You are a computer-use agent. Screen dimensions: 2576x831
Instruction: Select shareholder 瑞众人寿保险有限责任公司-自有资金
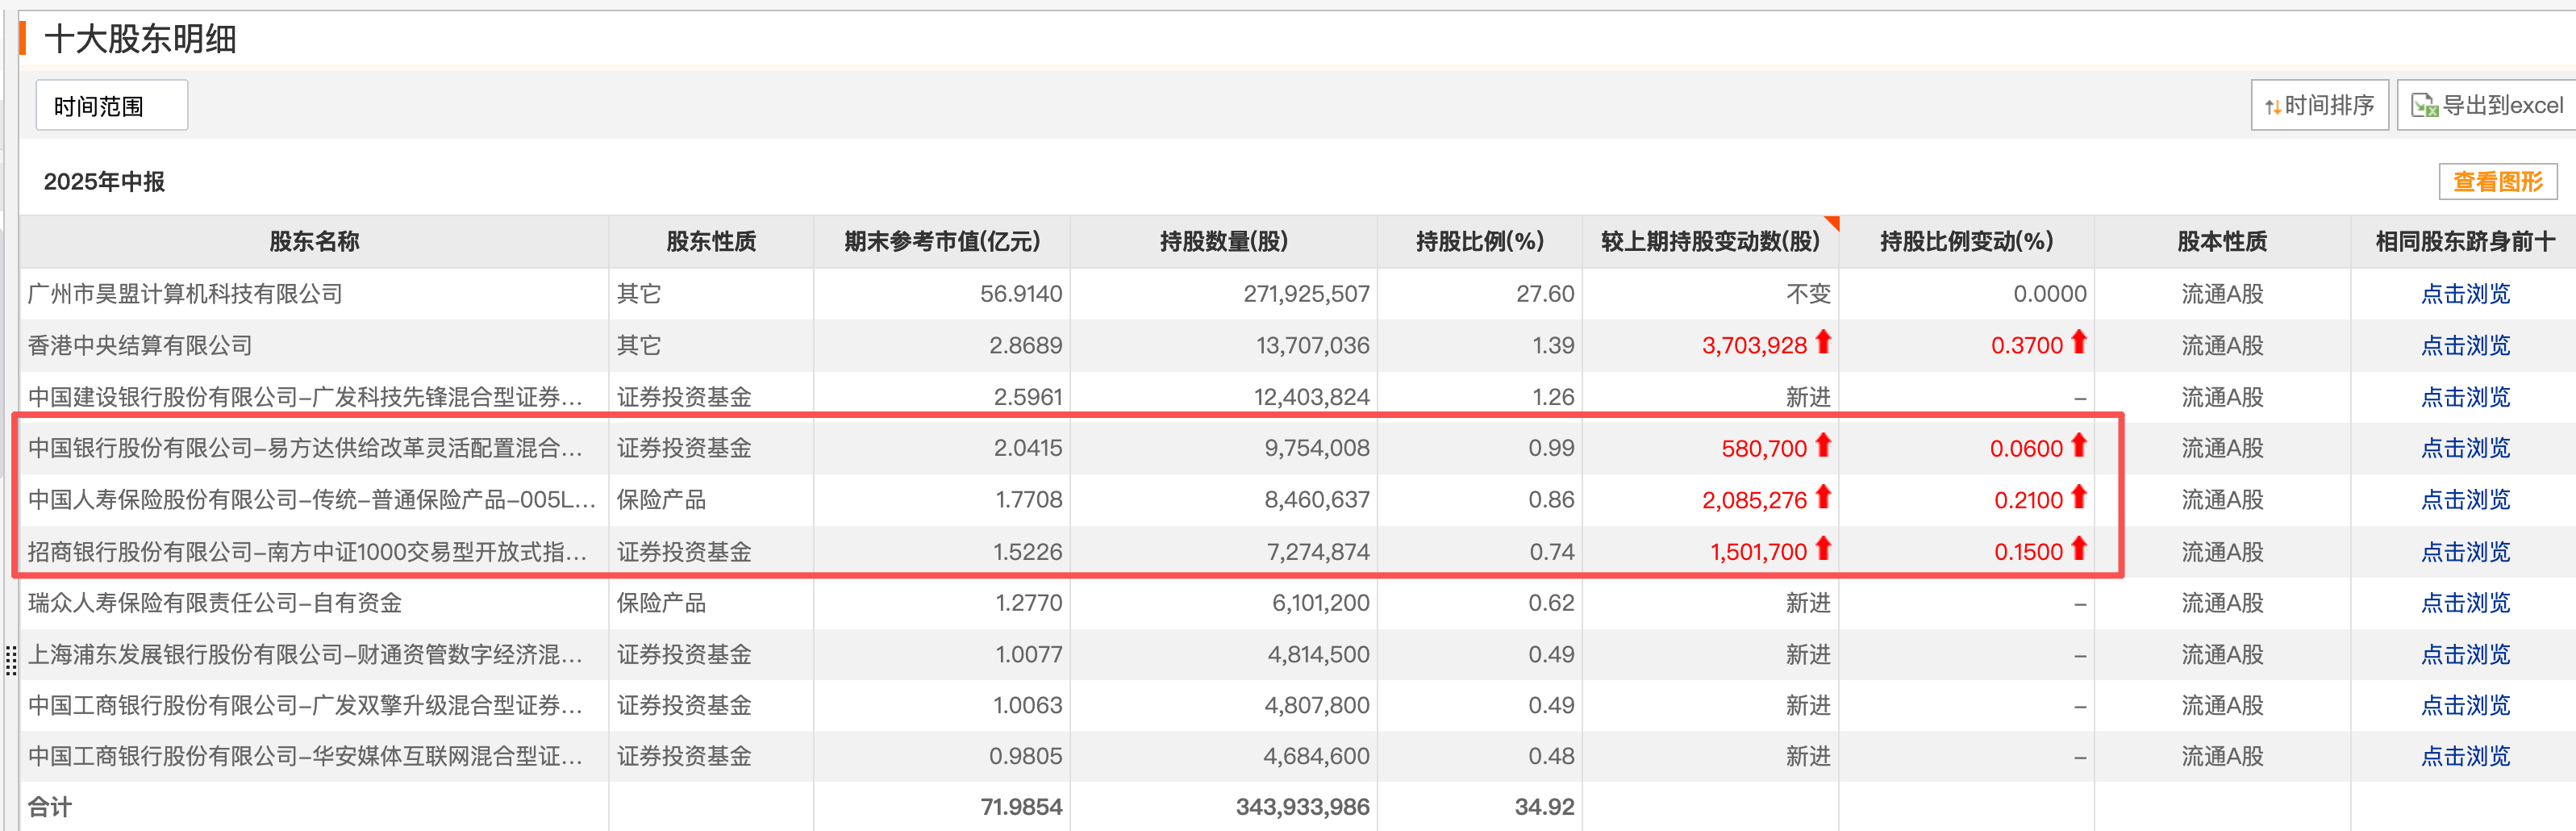(215, 603)
